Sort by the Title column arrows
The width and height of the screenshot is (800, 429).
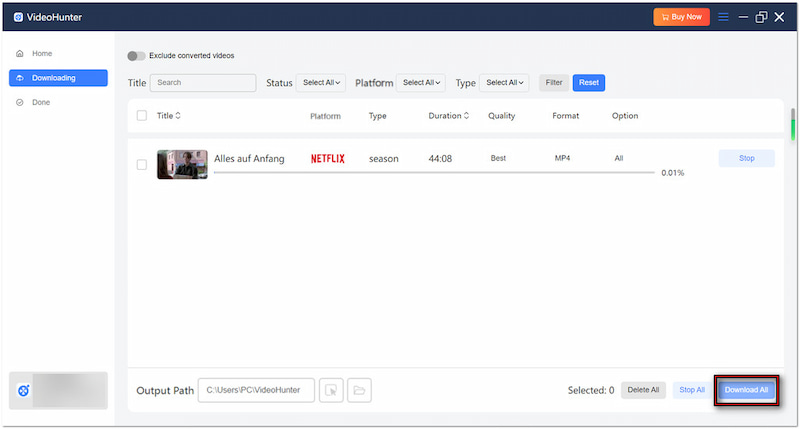click(x=178, y=116)
